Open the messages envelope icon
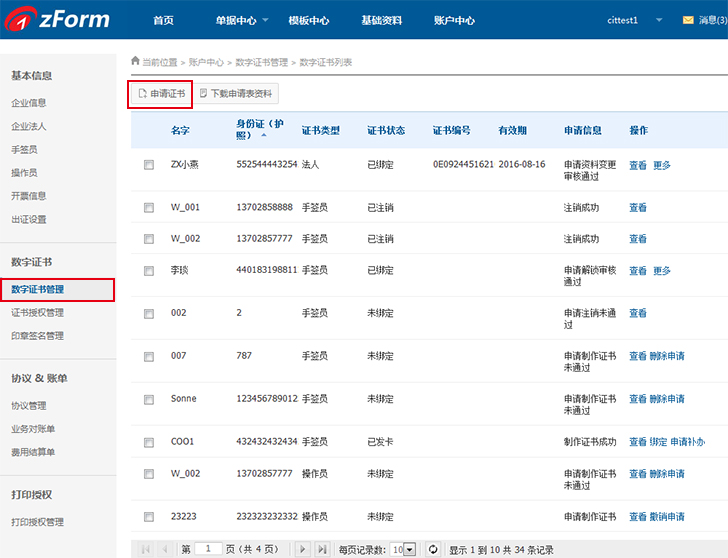 pos(687,20)
